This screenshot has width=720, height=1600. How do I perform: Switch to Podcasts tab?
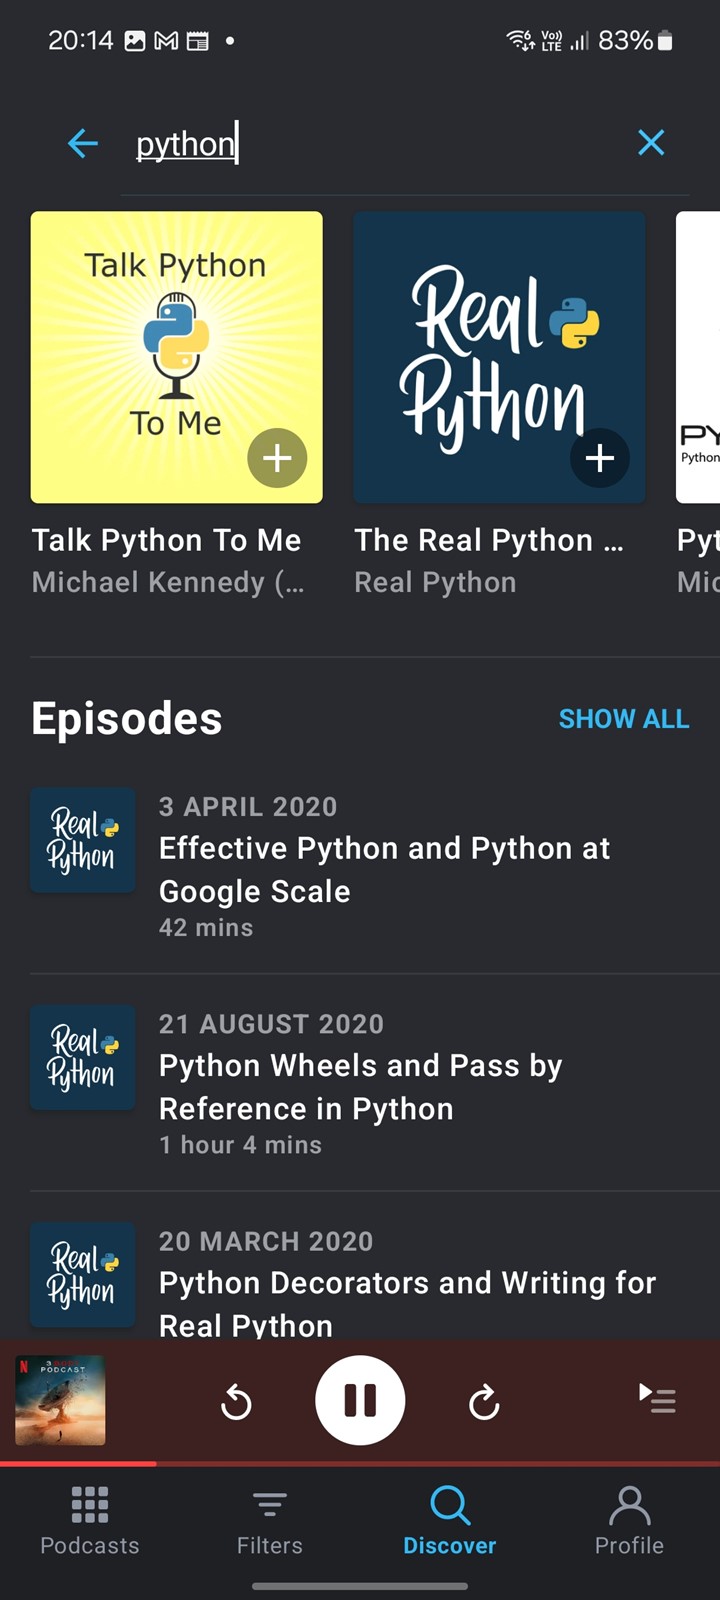tap(90, 1521)
